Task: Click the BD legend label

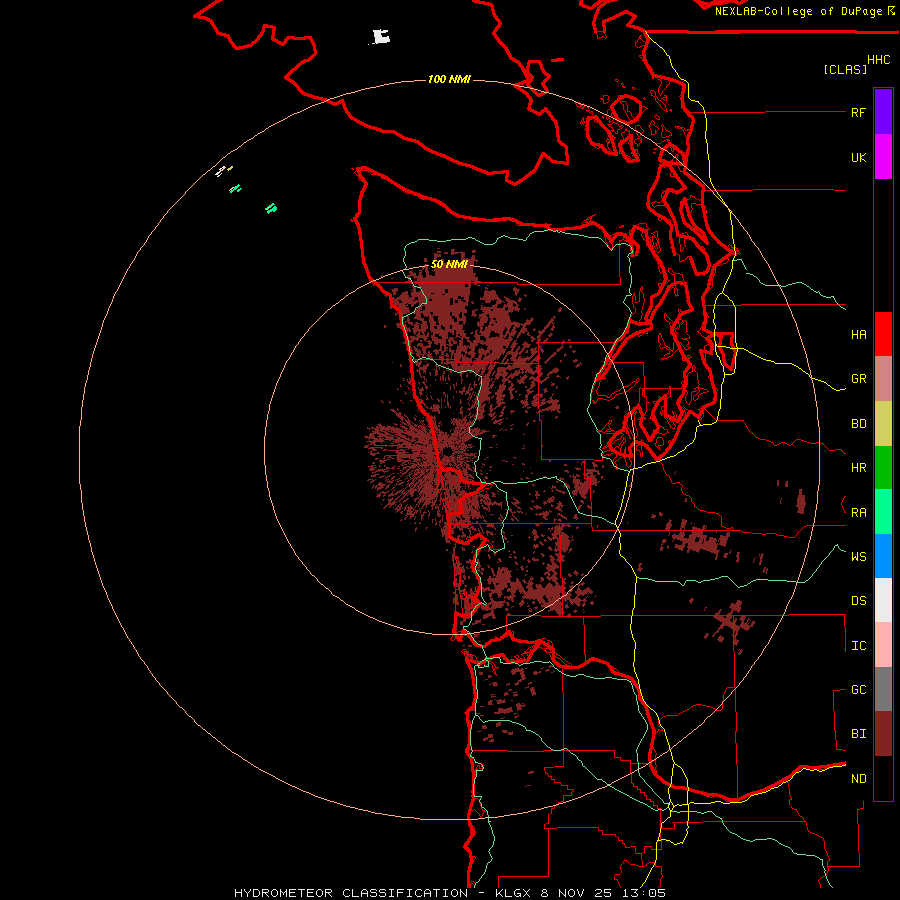Action: 858,424
